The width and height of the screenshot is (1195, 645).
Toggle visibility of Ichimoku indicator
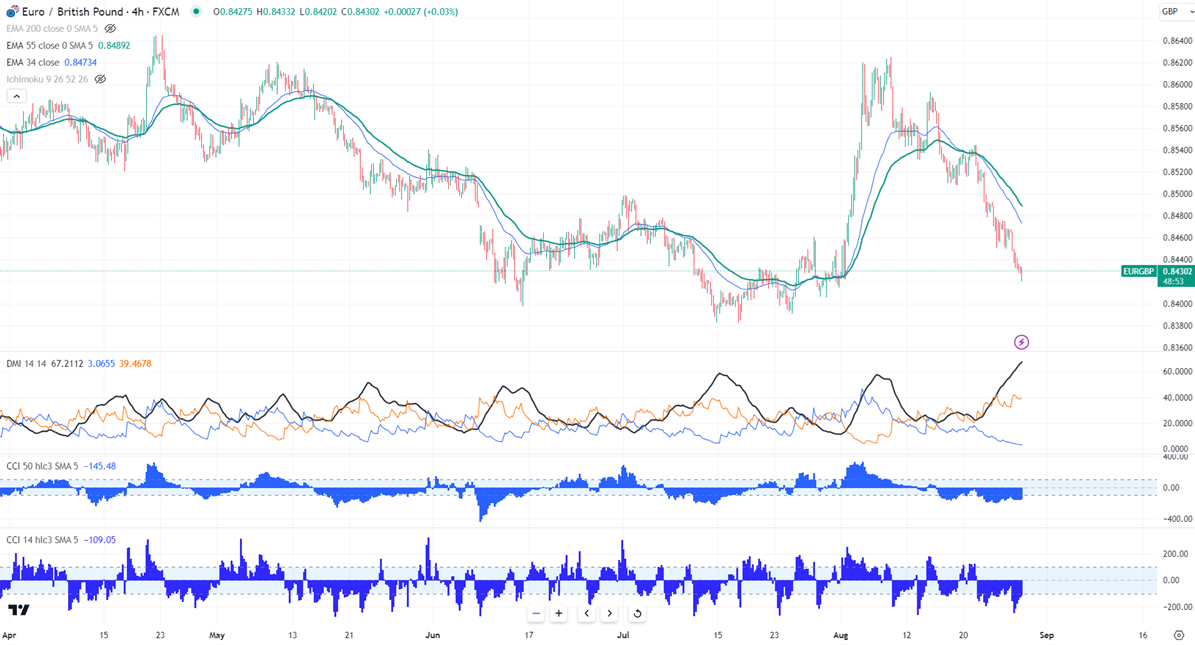(x=100, y=79)
